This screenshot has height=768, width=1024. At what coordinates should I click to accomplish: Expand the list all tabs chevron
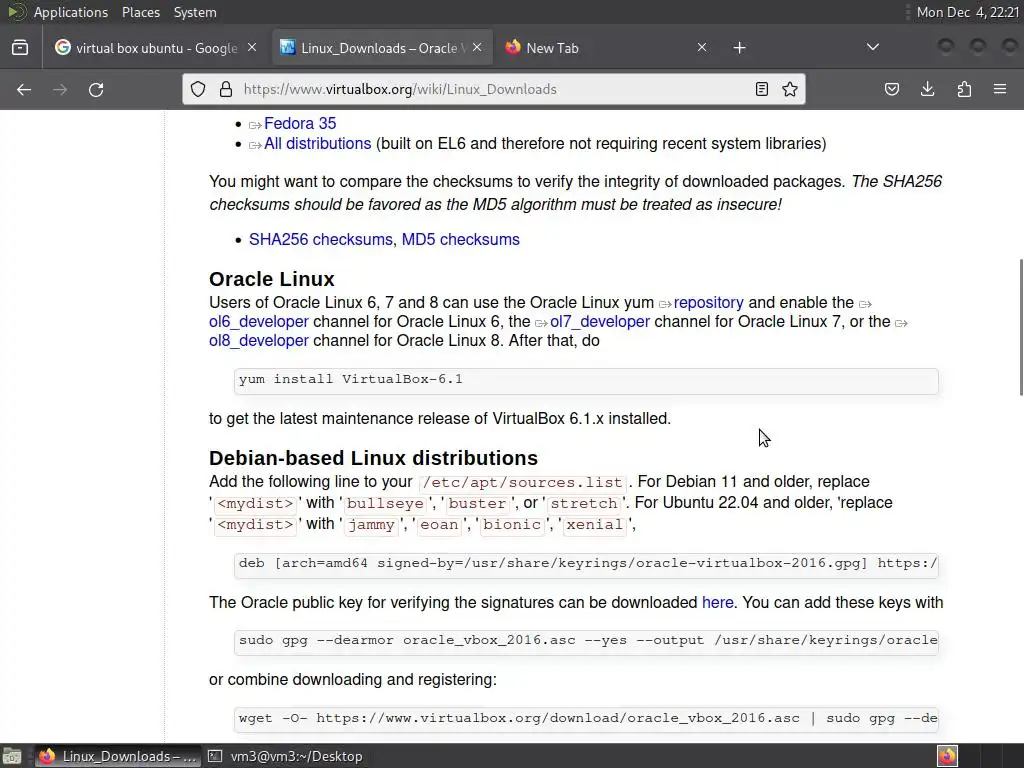click(x=872, y=47)
